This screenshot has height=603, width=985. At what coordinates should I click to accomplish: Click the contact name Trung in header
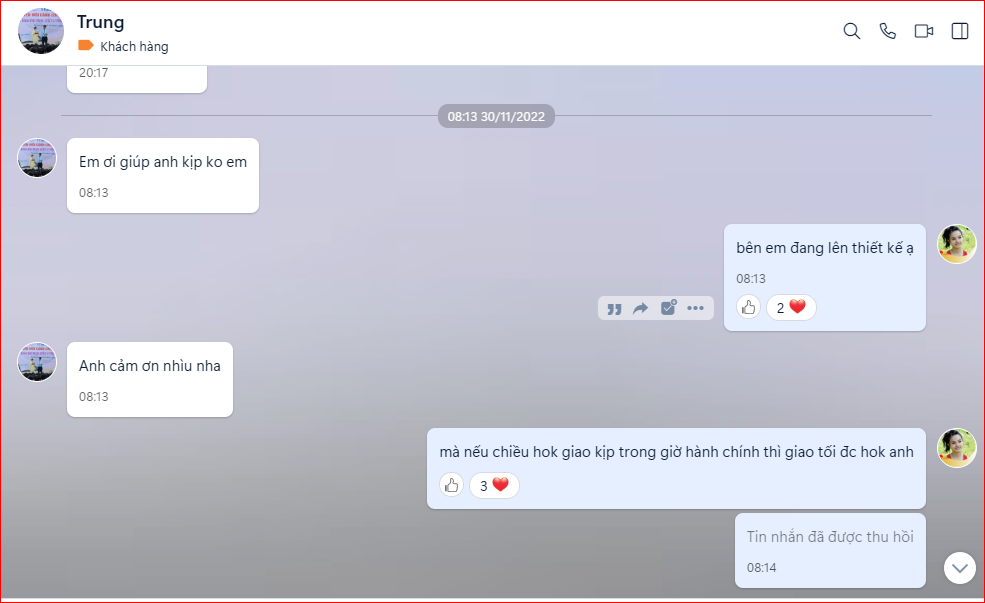(x=101, y=22)
